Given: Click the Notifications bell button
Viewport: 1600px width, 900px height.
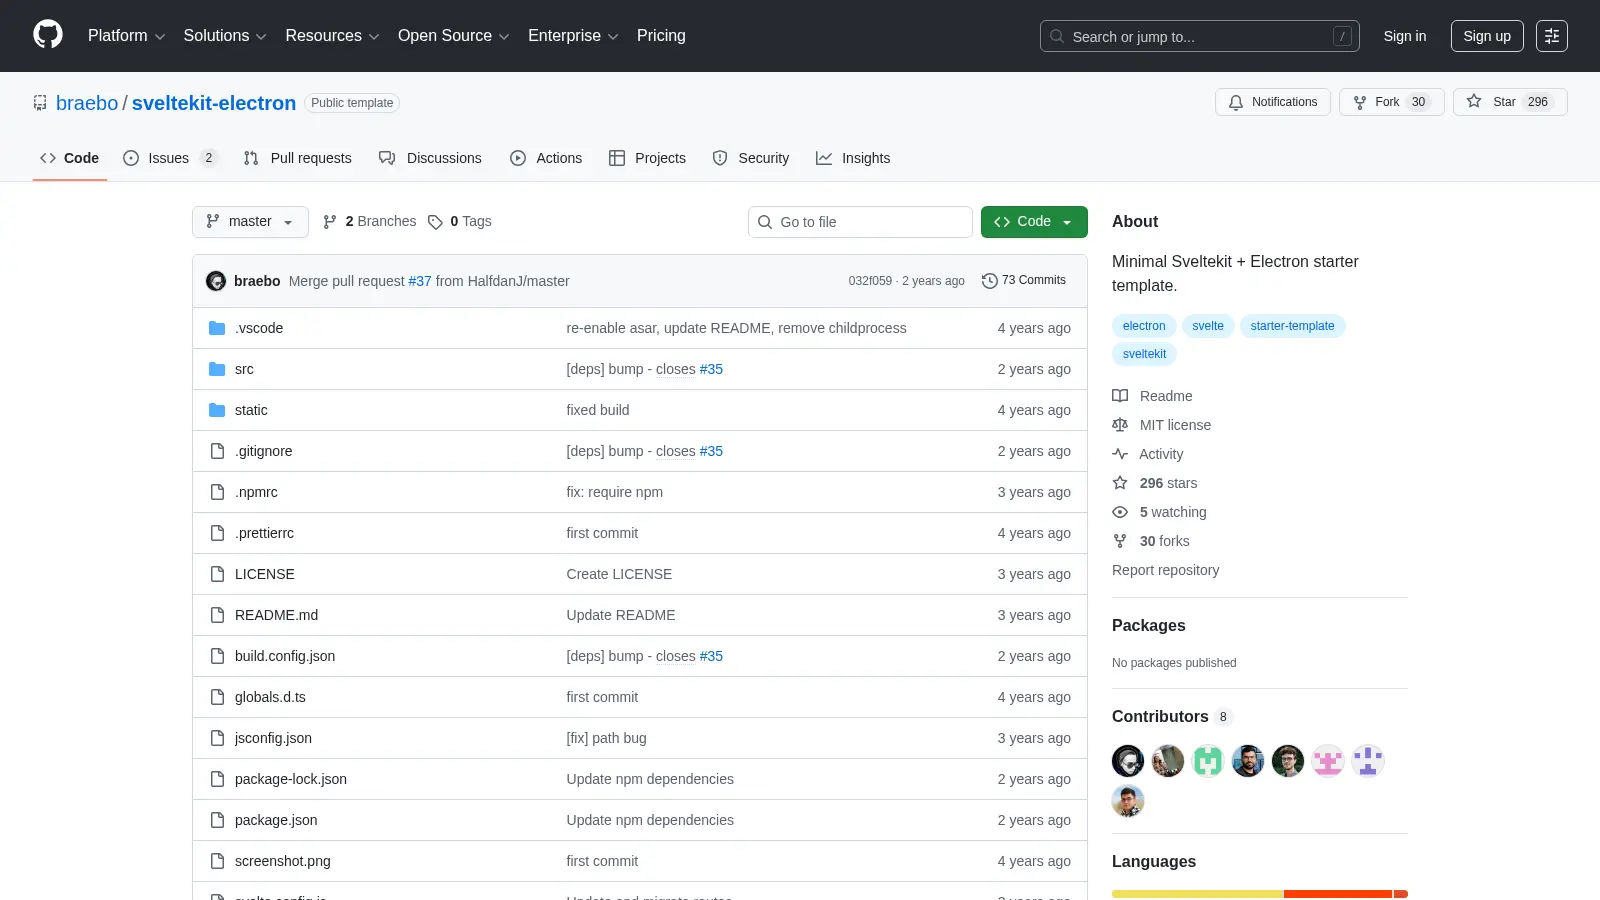Looking at the screenshot, I should point(1273,102).
